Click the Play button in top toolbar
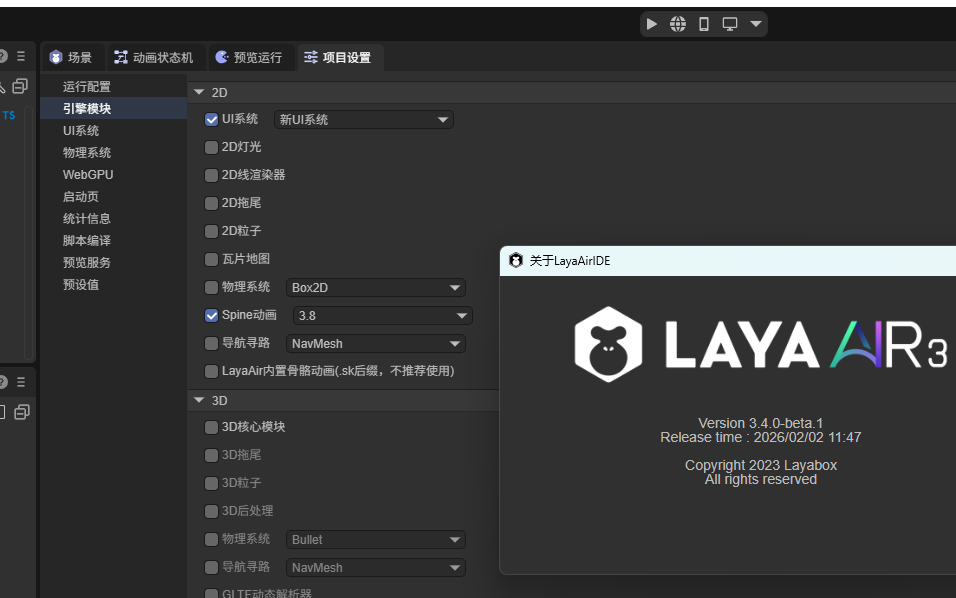 tap(652, 24)
